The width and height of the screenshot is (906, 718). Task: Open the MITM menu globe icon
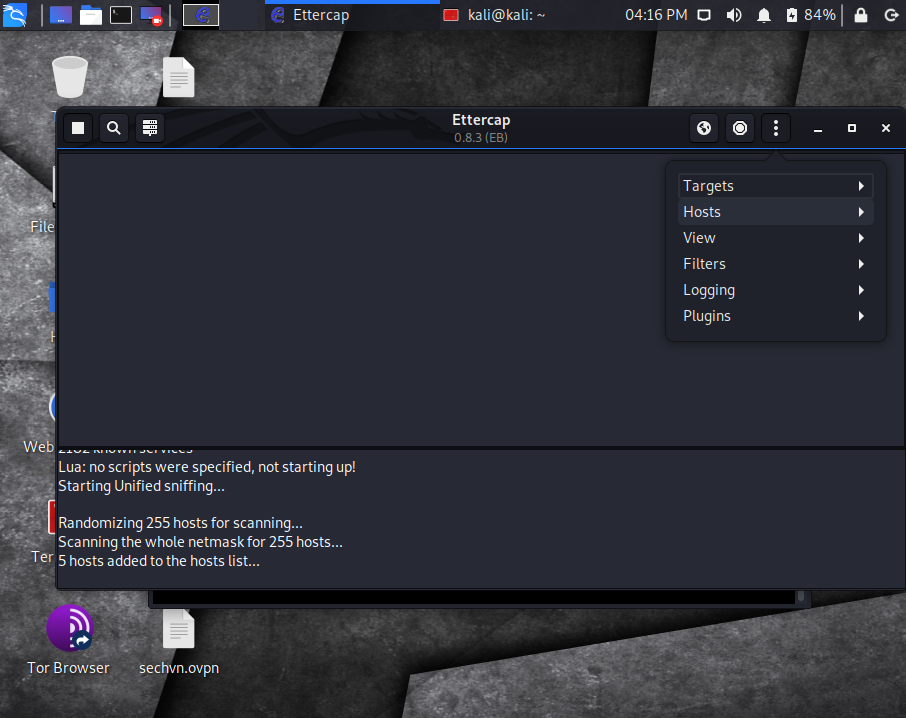coord(704,128)
